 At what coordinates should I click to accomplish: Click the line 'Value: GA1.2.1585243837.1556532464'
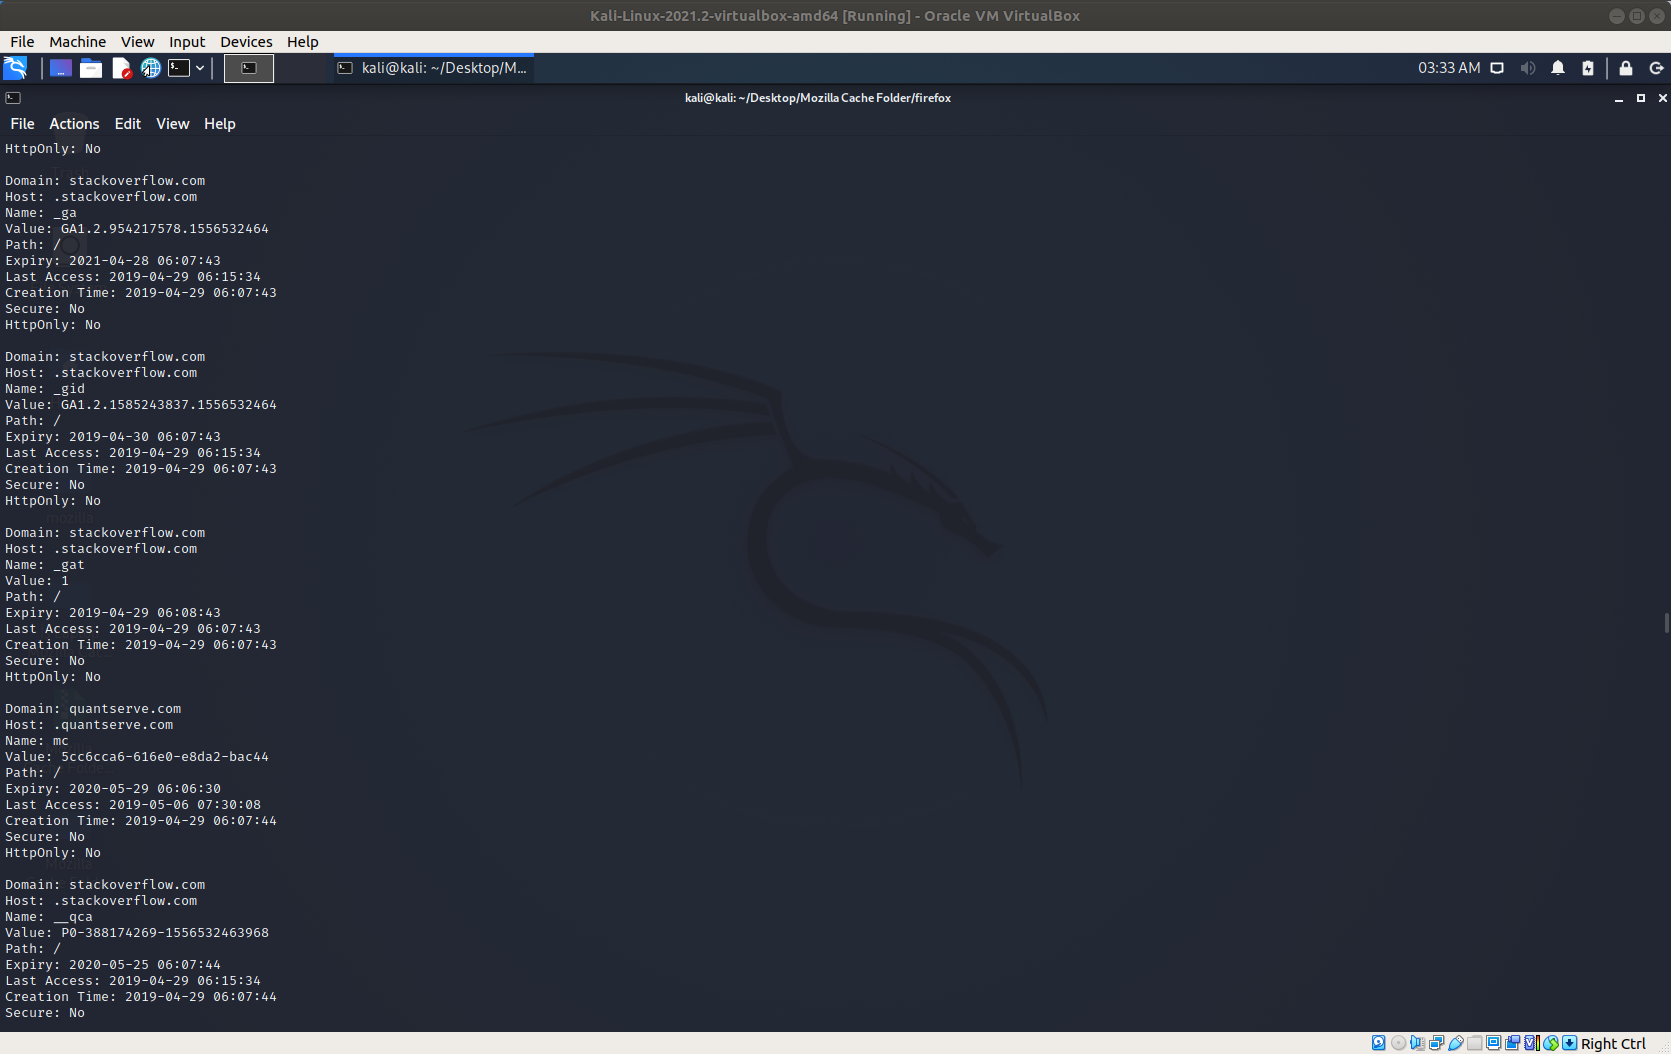(x=141, y=405)
